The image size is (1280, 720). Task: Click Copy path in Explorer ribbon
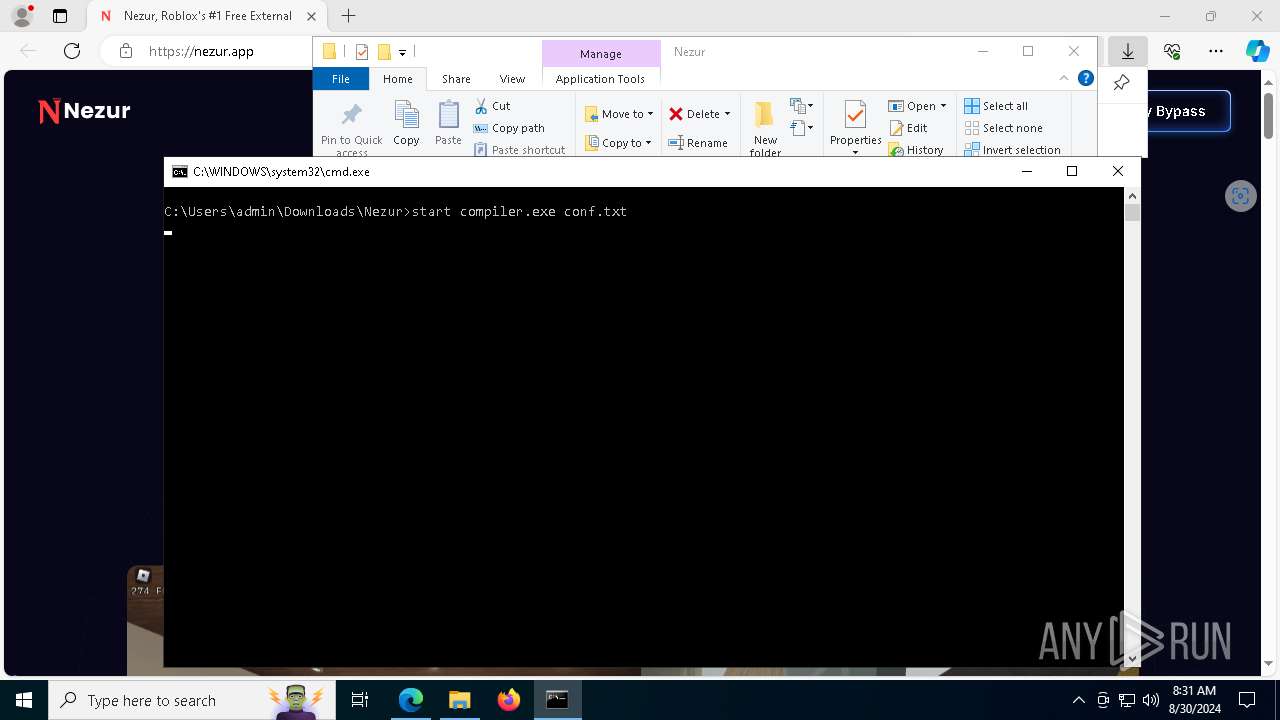[509, 128]
